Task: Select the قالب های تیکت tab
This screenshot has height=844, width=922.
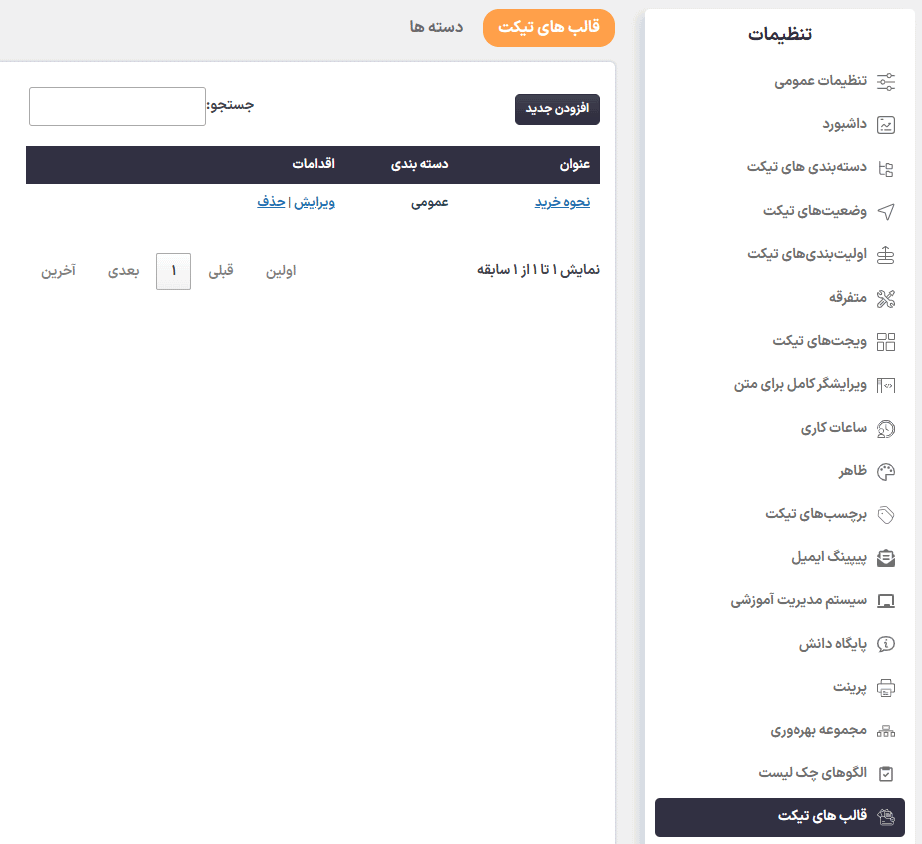Action: [548, 28]
